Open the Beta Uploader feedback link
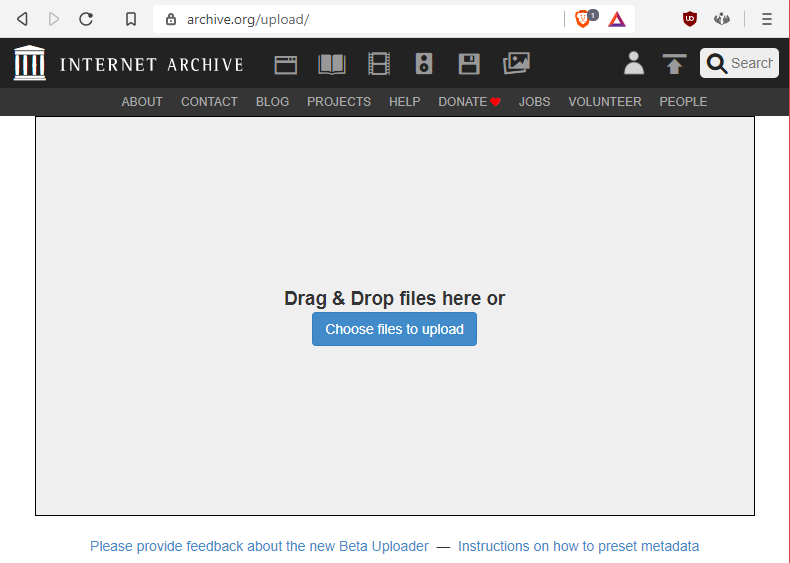Screen dimensions: 790x563 point(259,546)
